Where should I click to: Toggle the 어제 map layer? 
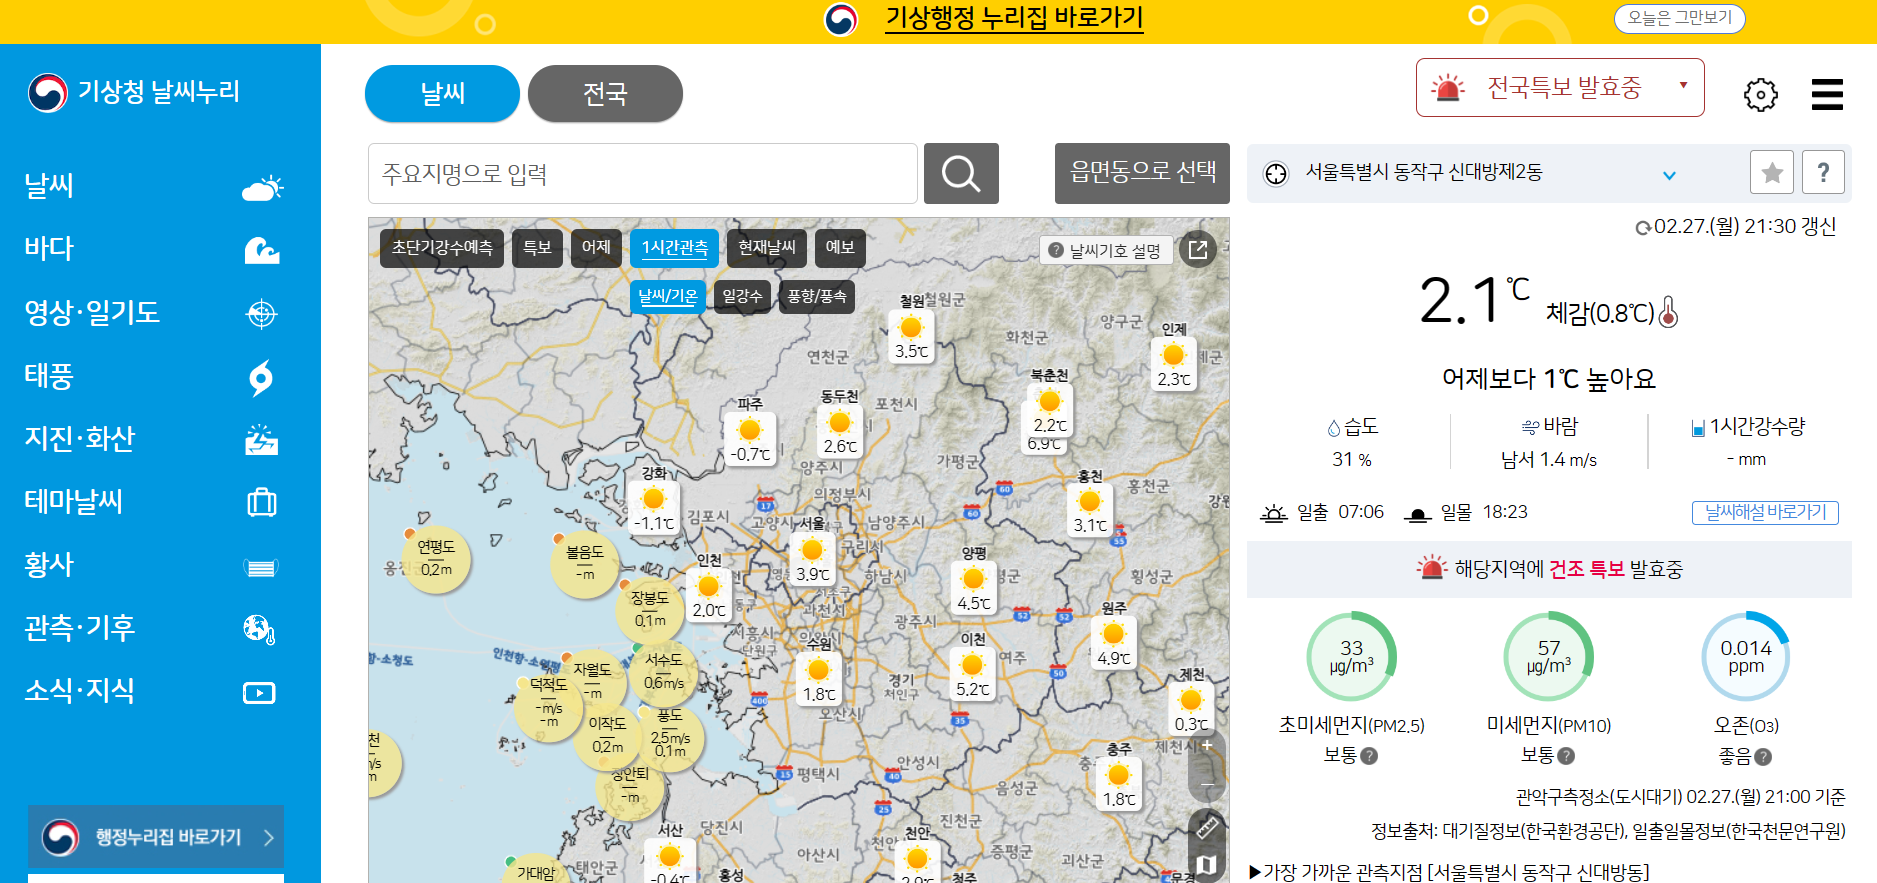click(x=596, y=247)
